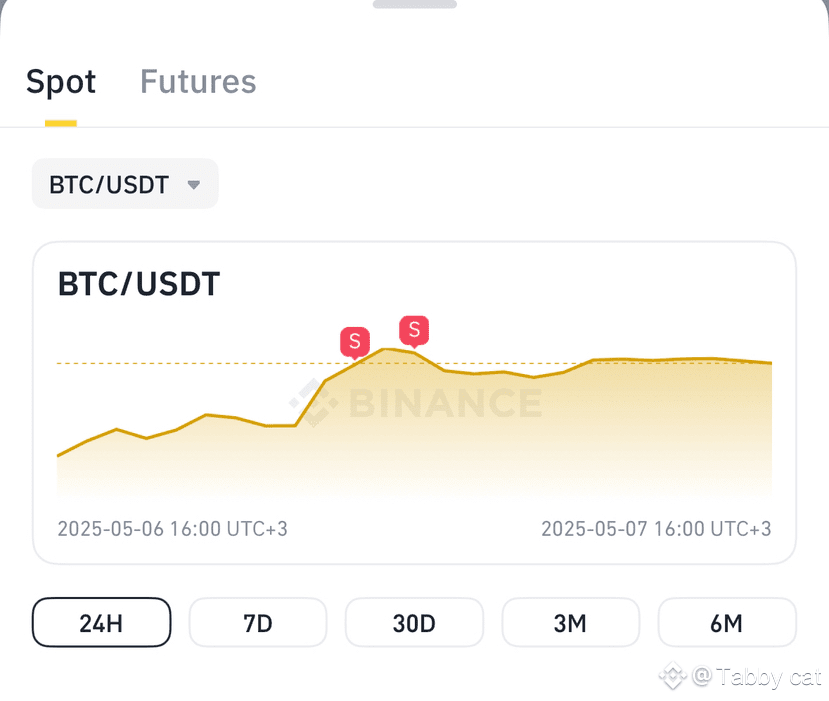Screen dimensions: 829x701
Task: Click the second red S sell marker
Action: coord(414,331)
